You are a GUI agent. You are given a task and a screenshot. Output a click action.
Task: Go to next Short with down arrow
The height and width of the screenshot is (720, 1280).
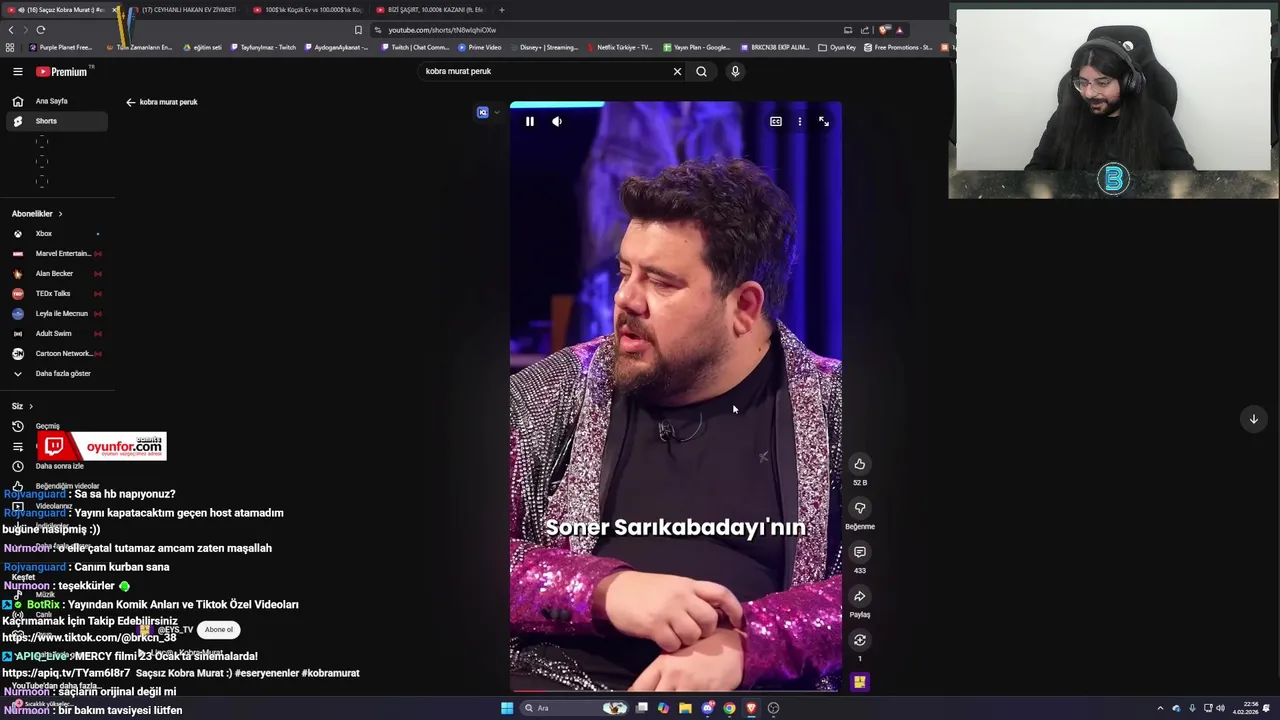[x=1253, y=419]
